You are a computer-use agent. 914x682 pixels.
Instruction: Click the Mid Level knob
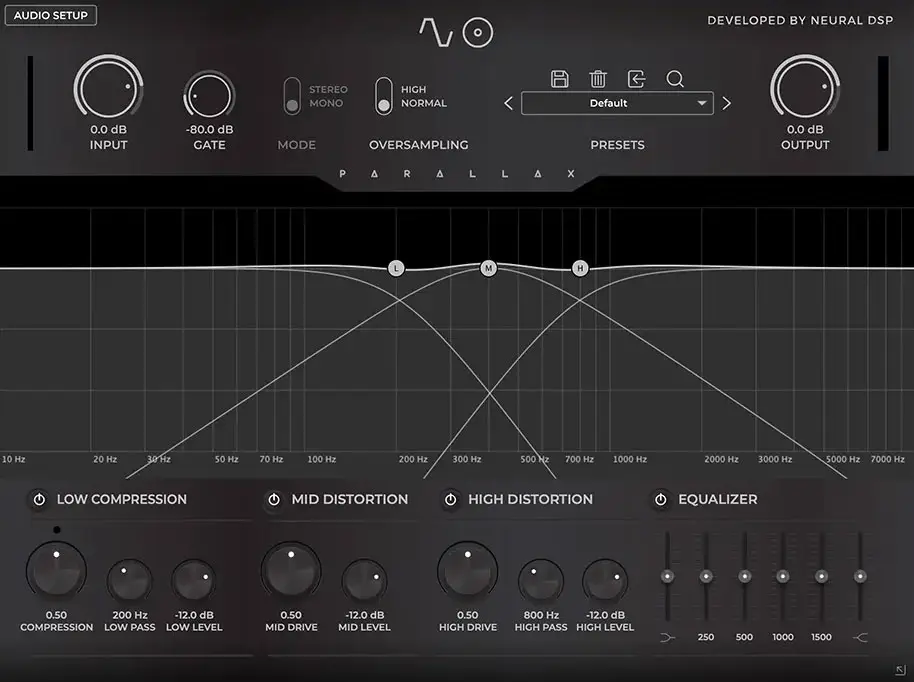tap(364, 581)
